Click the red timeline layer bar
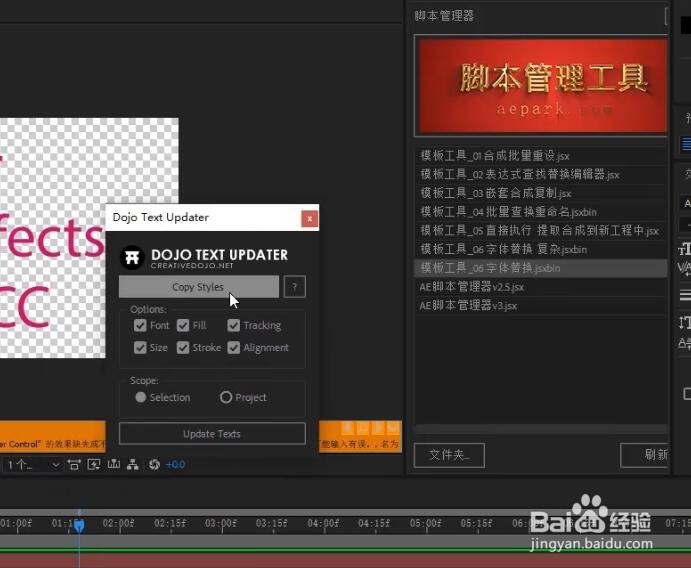The height and width of the screenshot is (568, 691). 346,561
